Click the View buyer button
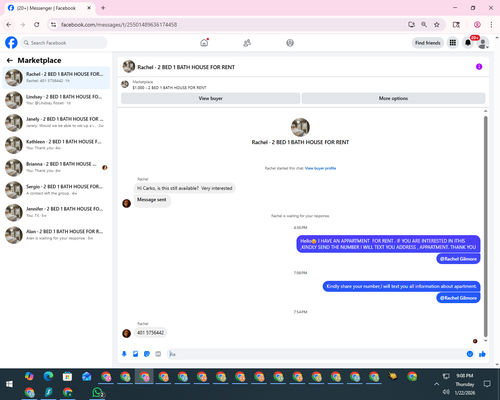The height and width of the screenshot is (400, 500). pos(210,98)
